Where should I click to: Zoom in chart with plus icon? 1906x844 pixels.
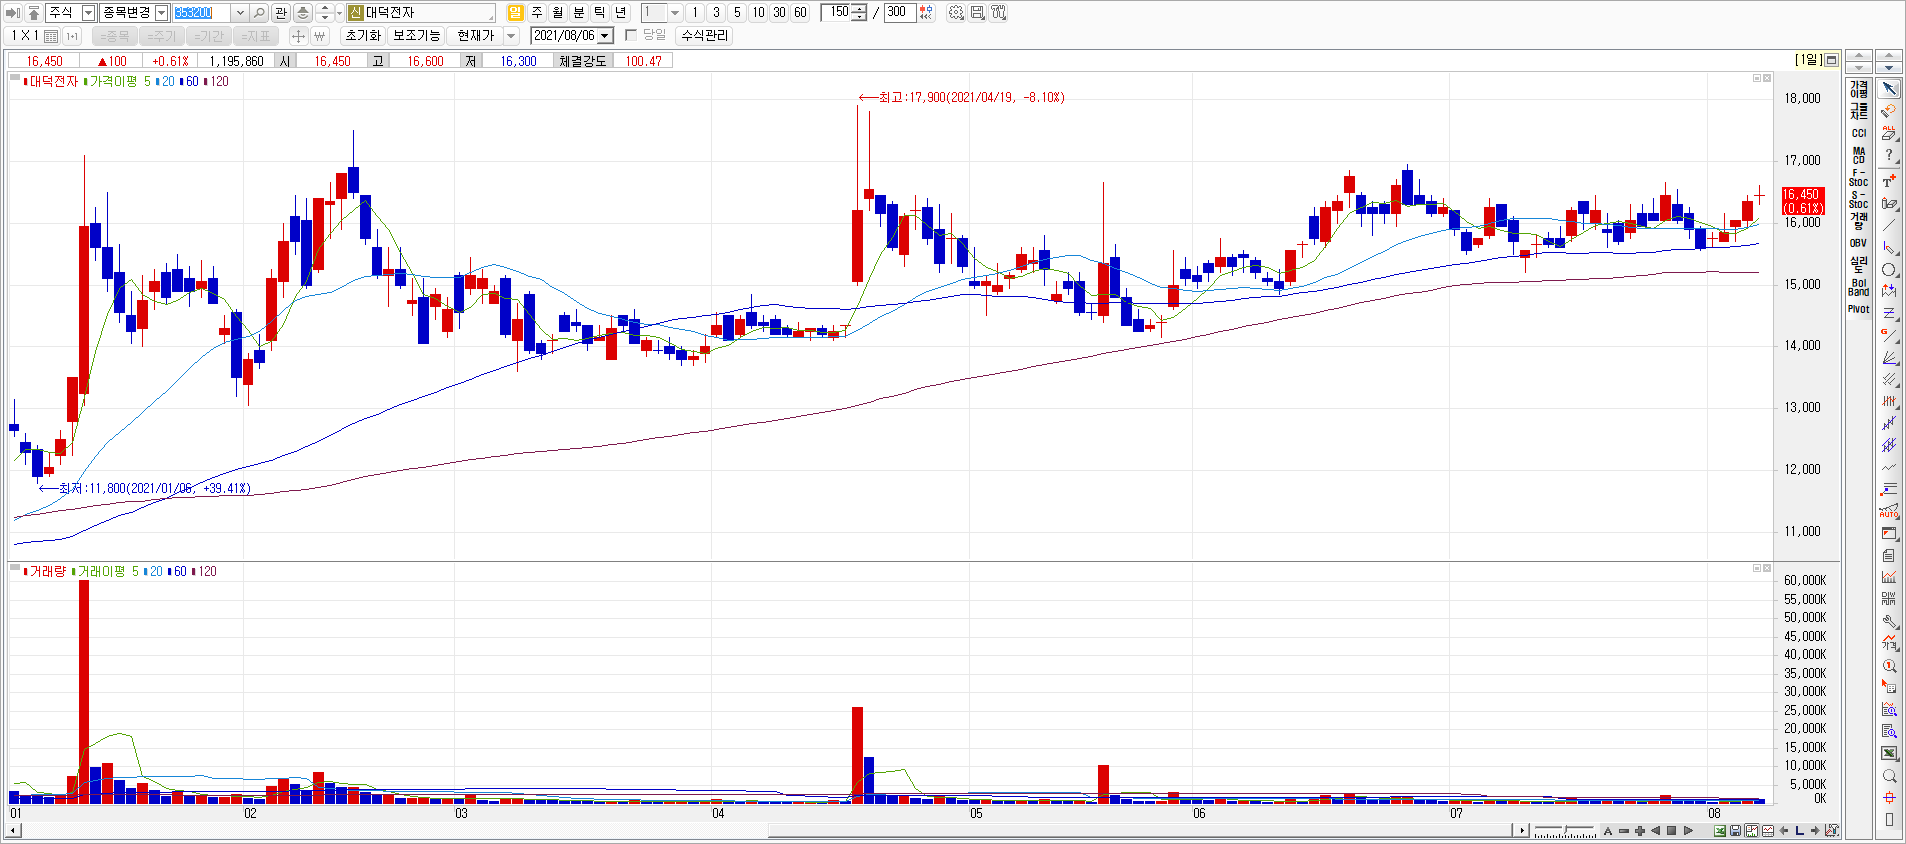pos(1640,830)
